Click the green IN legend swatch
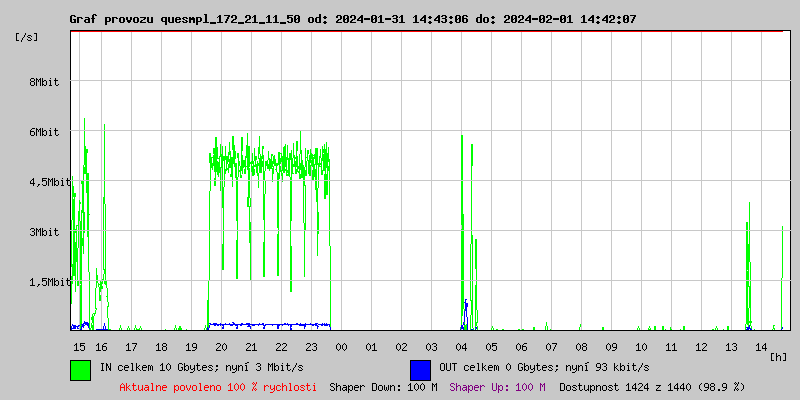 coord(80,369)
